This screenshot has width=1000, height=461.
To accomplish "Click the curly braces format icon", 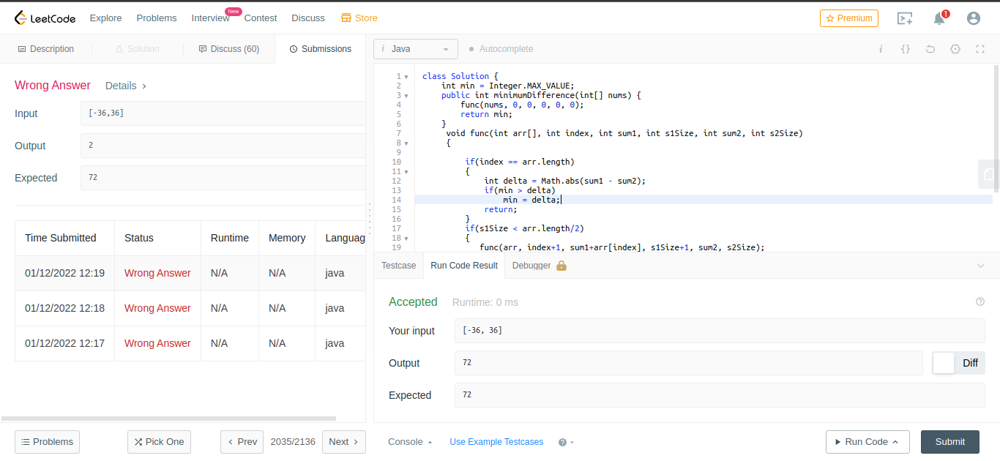I will (x=905, y=49).
